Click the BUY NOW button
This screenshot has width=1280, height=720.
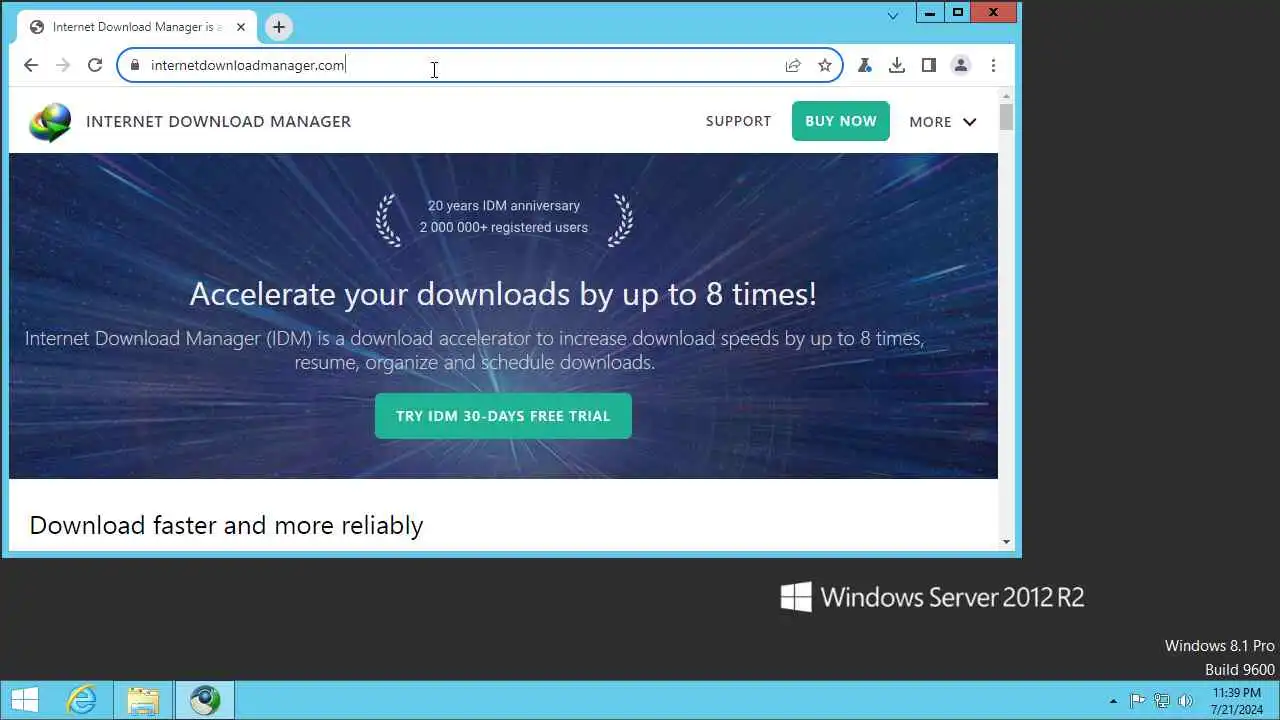840,121
